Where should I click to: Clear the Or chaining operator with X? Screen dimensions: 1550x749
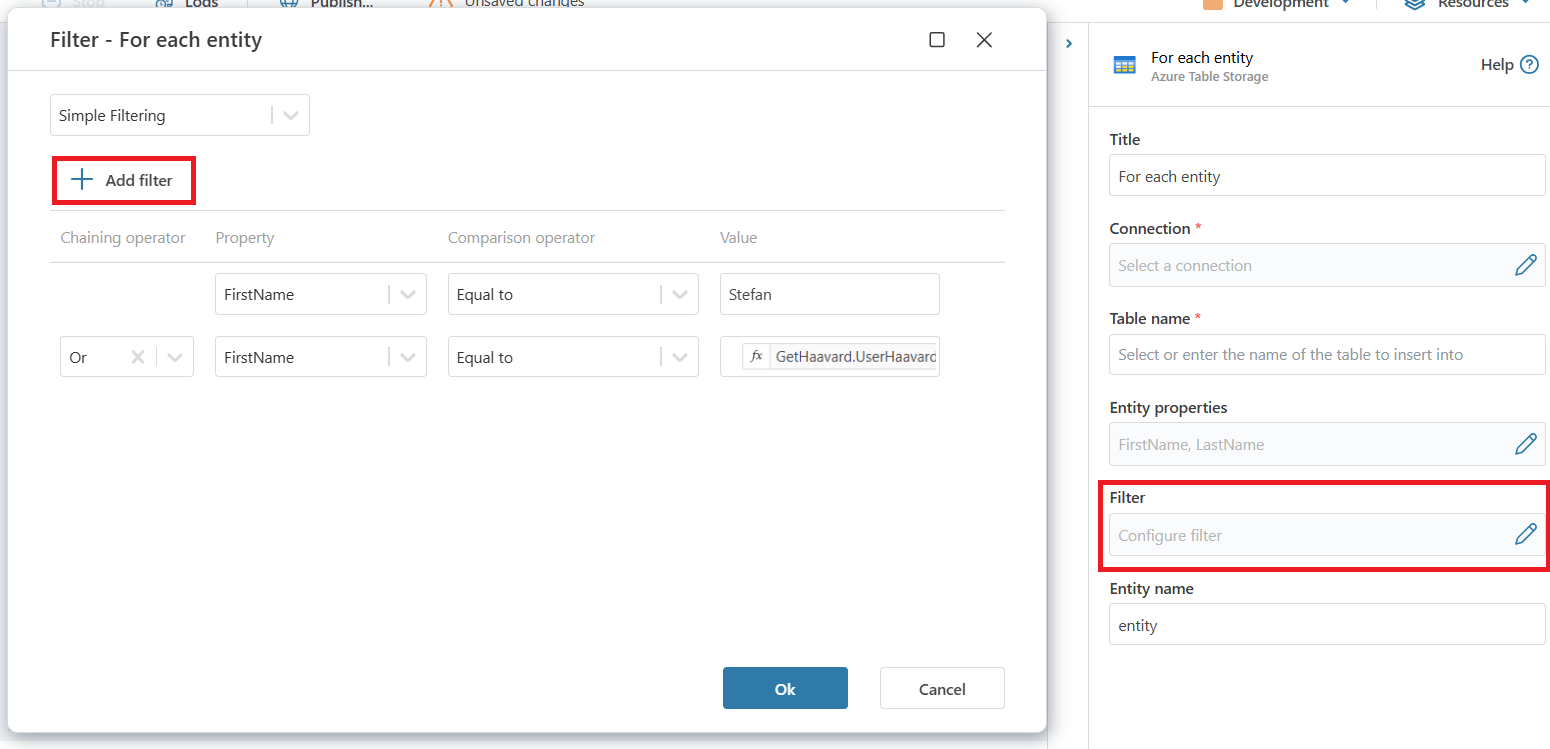click(138, 357)
